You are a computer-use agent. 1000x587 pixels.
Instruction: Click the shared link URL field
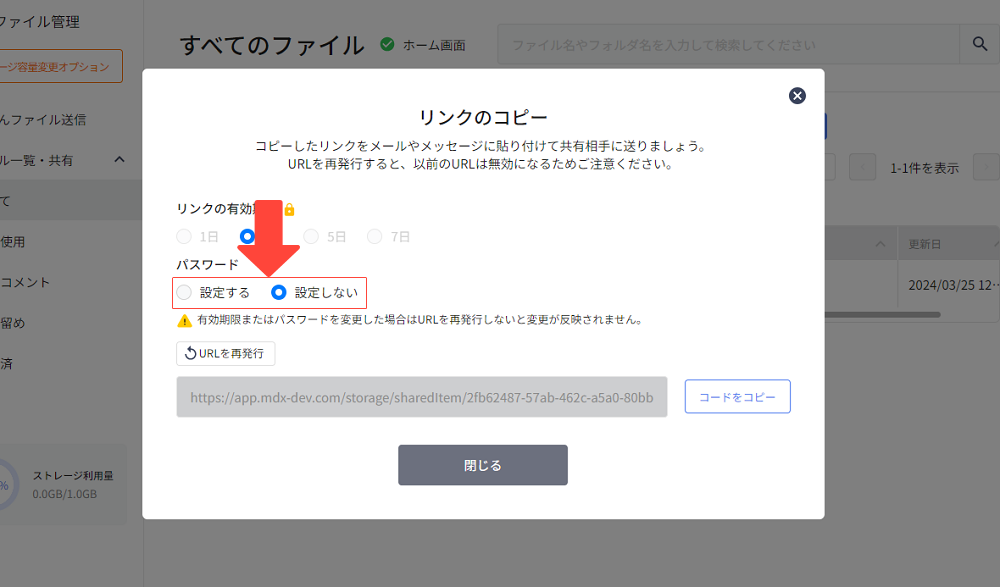tap(422, 397)
